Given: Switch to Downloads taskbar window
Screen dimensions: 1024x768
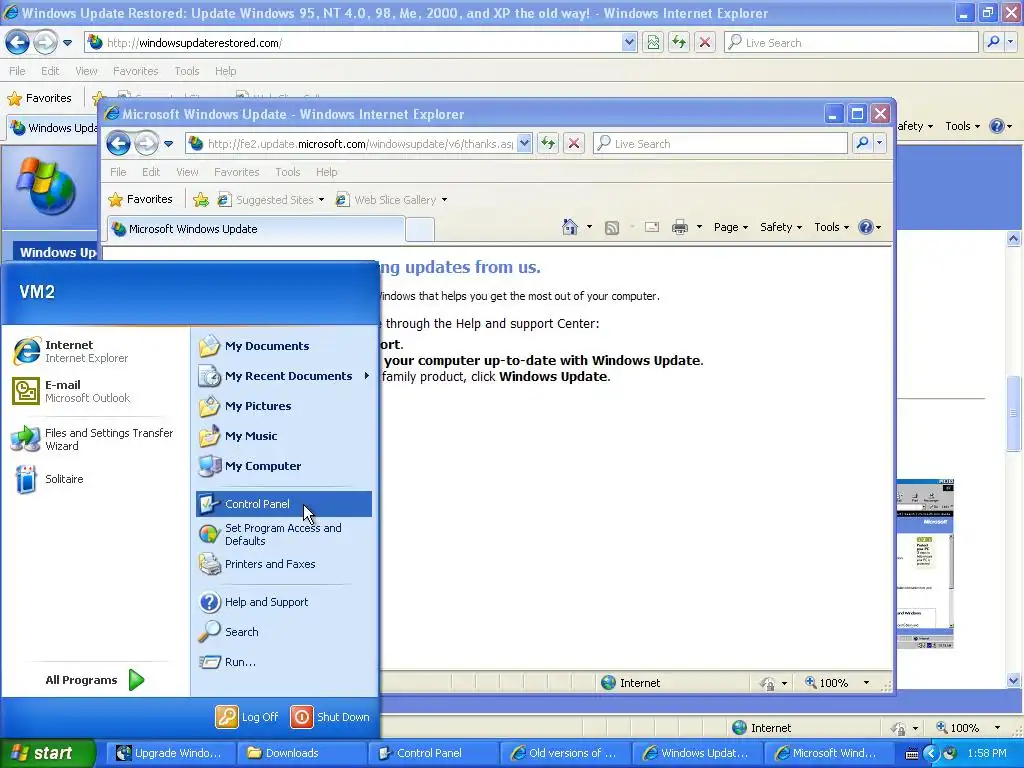Looking at the screenshot, I should pos(300,753).
